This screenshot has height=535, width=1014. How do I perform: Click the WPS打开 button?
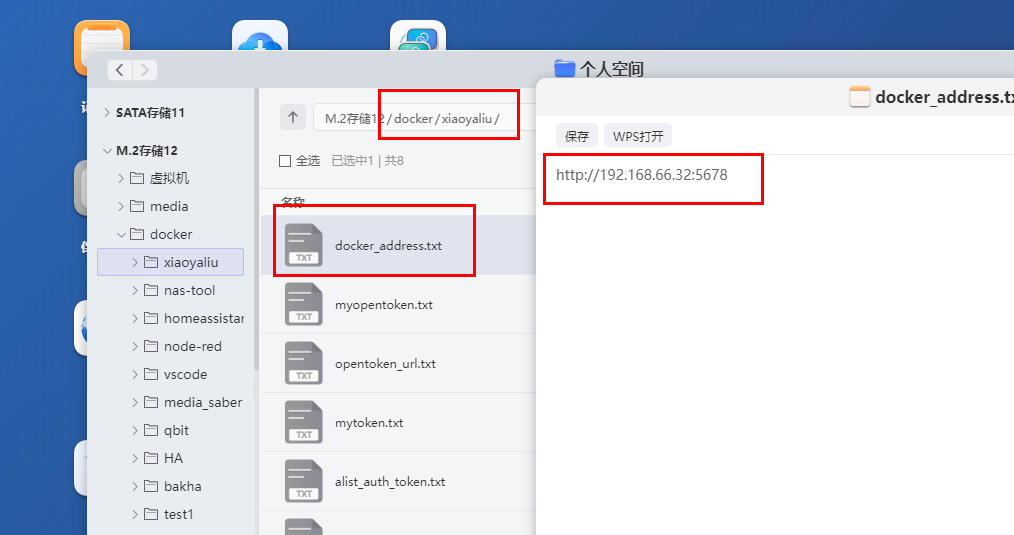tap(637, 136)
